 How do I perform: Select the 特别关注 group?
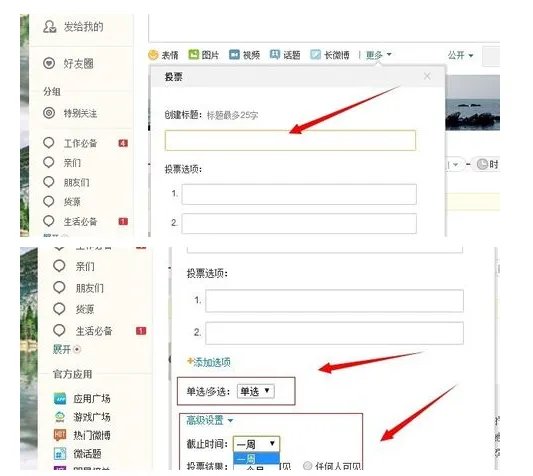click(70, 113)
